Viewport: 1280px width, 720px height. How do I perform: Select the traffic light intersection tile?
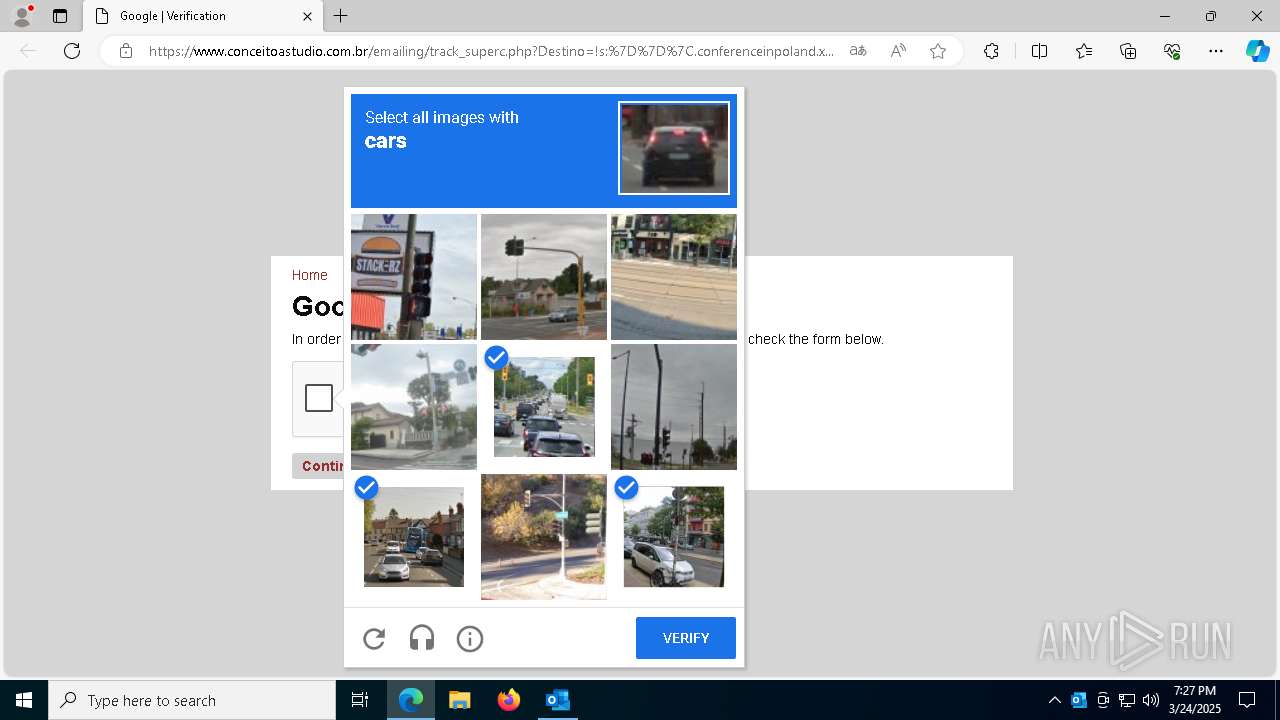tap(544, 277)
